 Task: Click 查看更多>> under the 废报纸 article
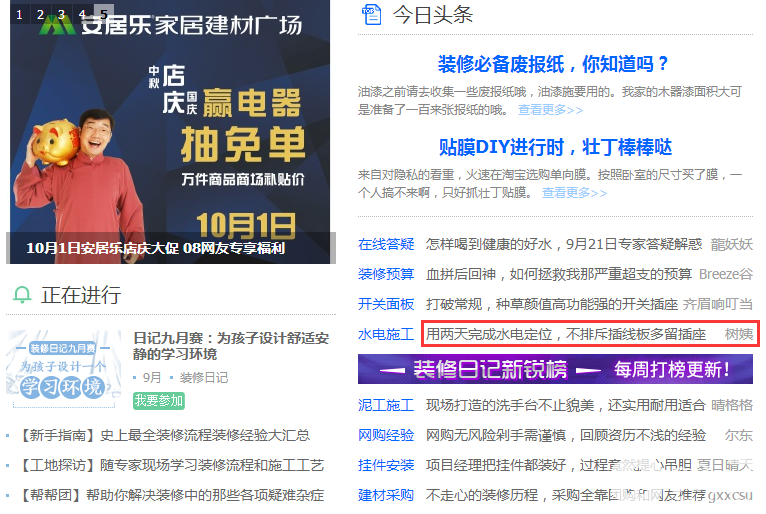[551, 110]
